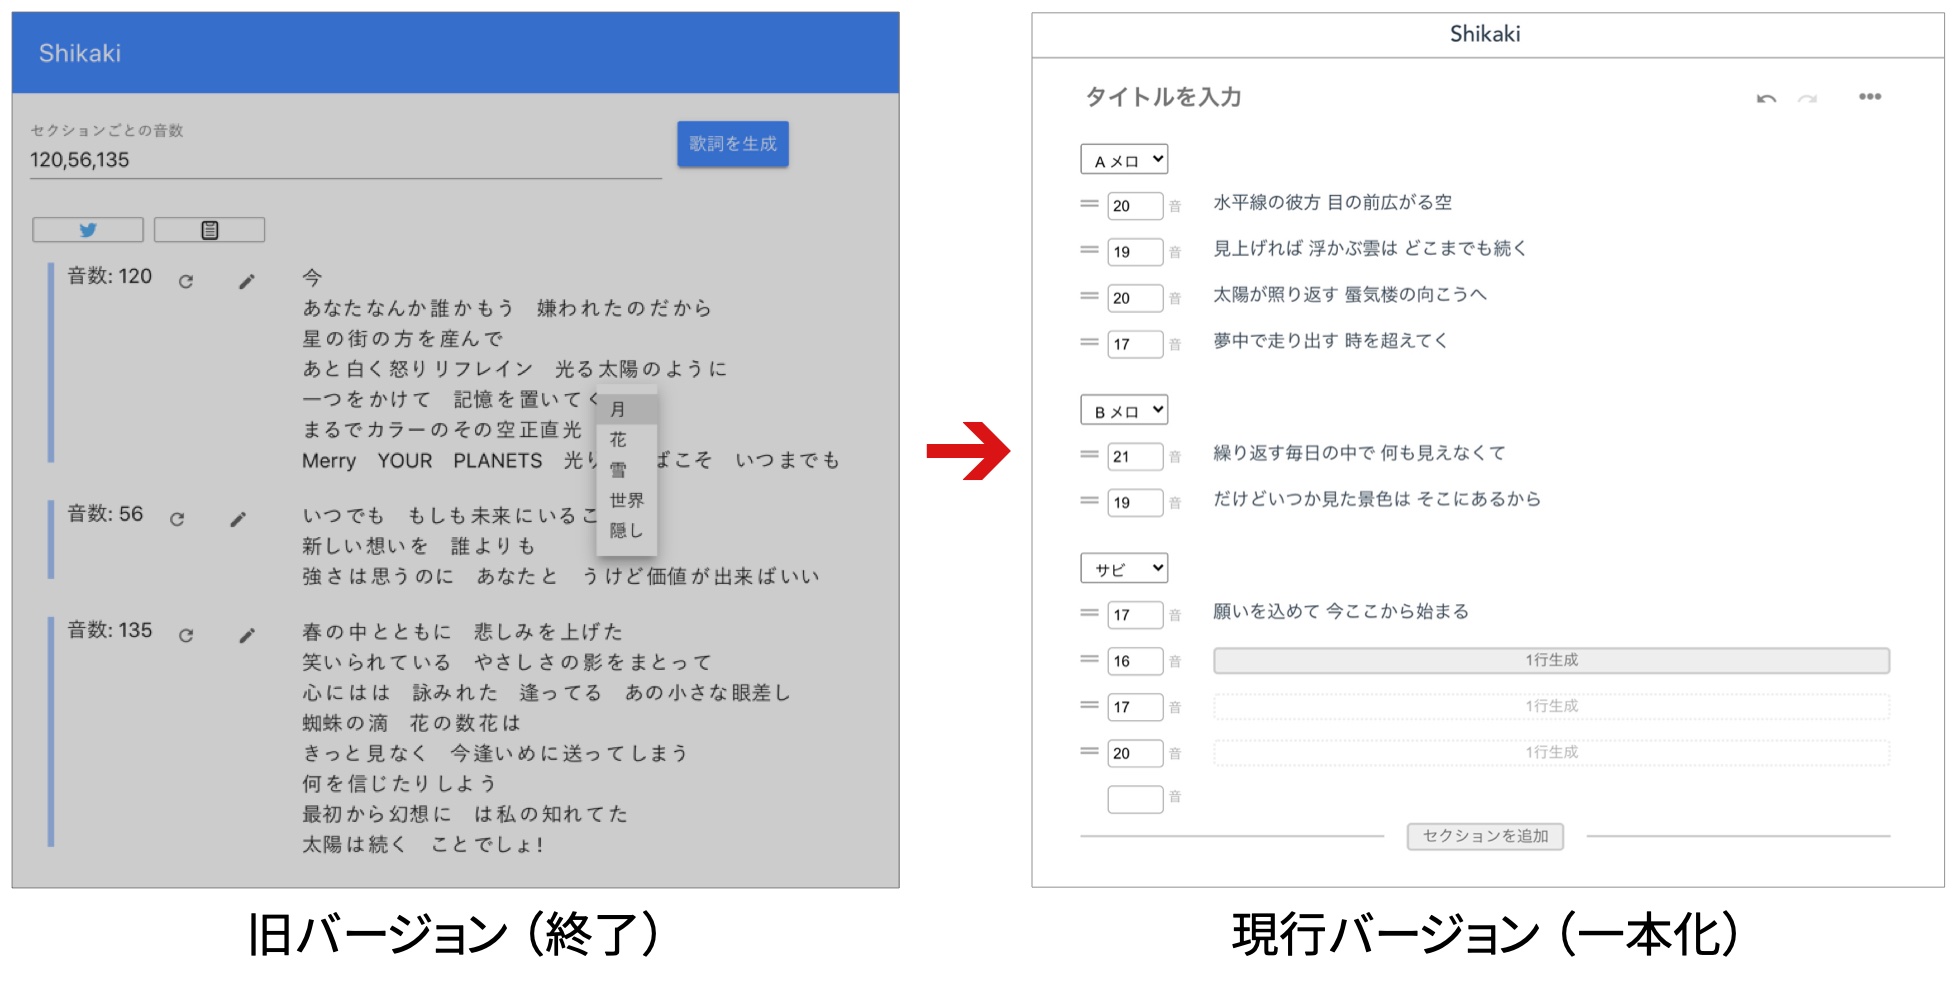
Task: Click the Twitter share icon button
Action: (x=88, y=230)
